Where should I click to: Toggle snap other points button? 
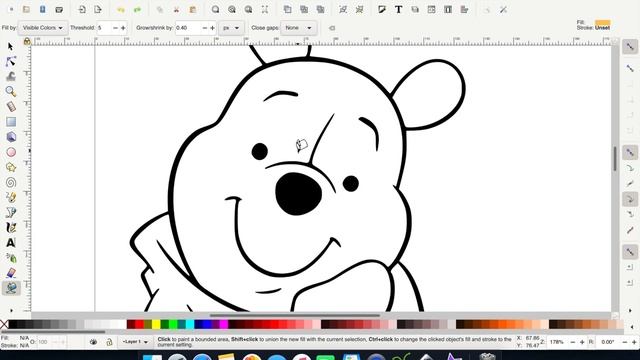[630, 252]
